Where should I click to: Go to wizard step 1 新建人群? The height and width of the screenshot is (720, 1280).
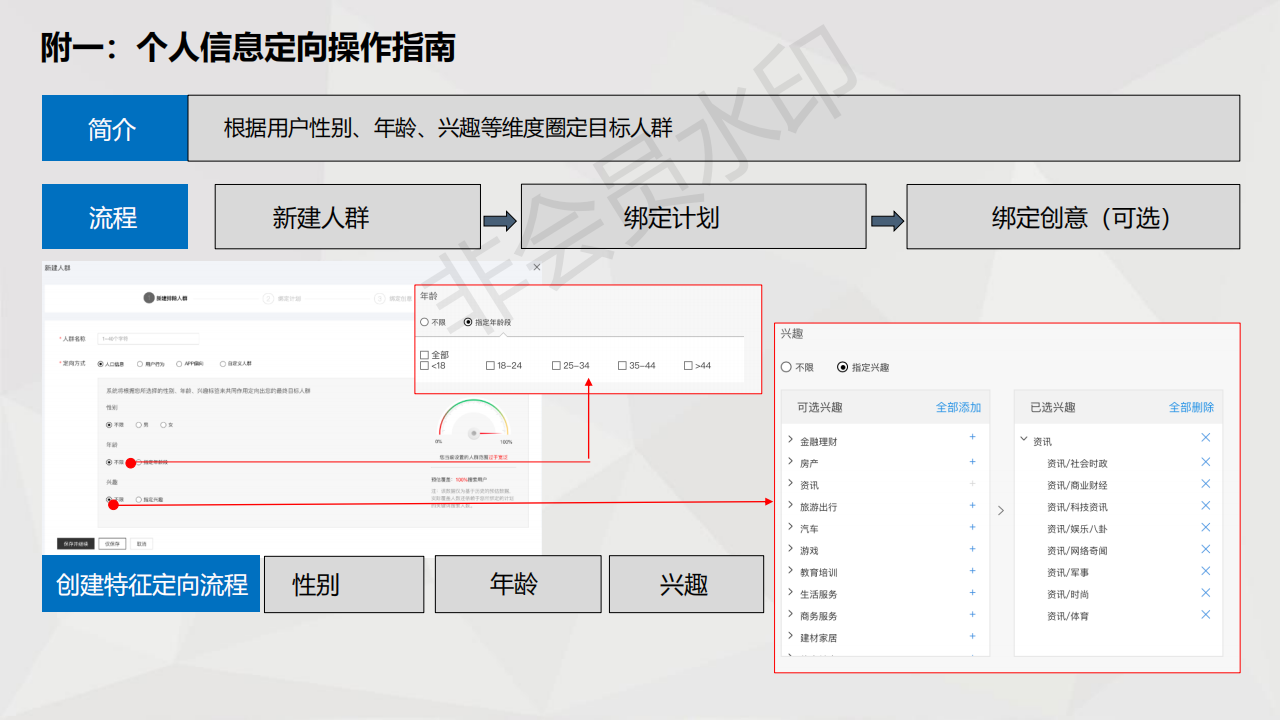pyautogui.click(x=165, y=298)
